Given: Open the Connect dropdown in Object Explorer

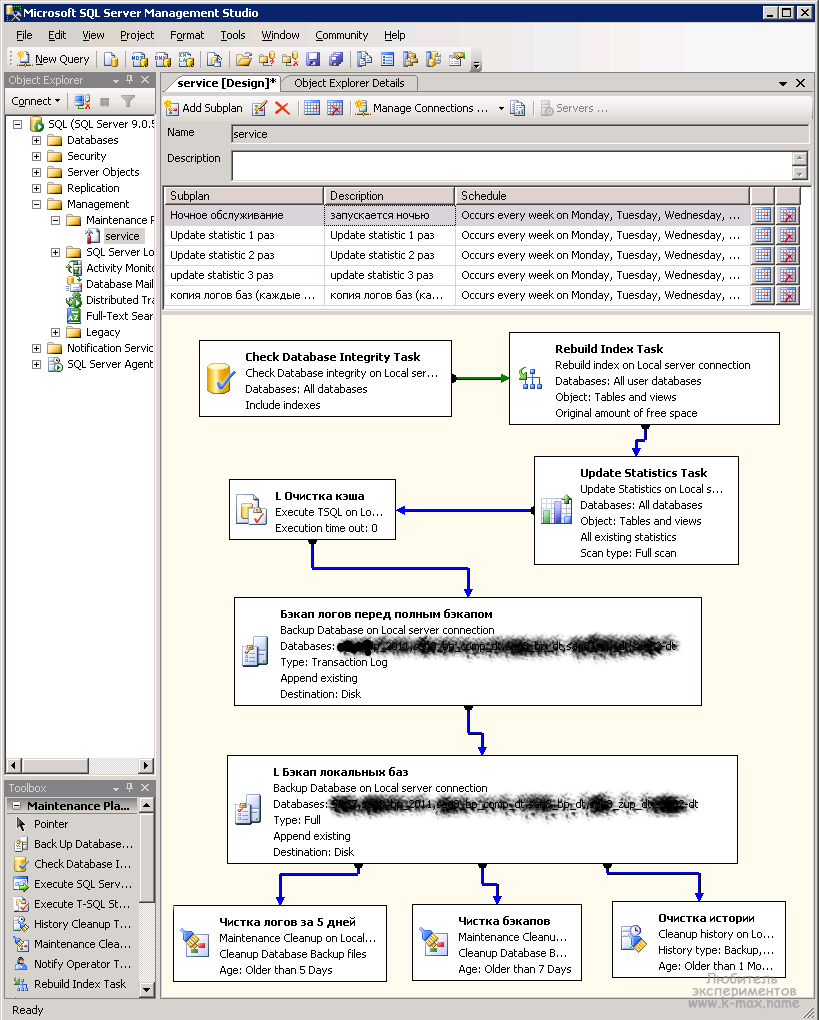Looking at the screenshot, I should (36, 101).
